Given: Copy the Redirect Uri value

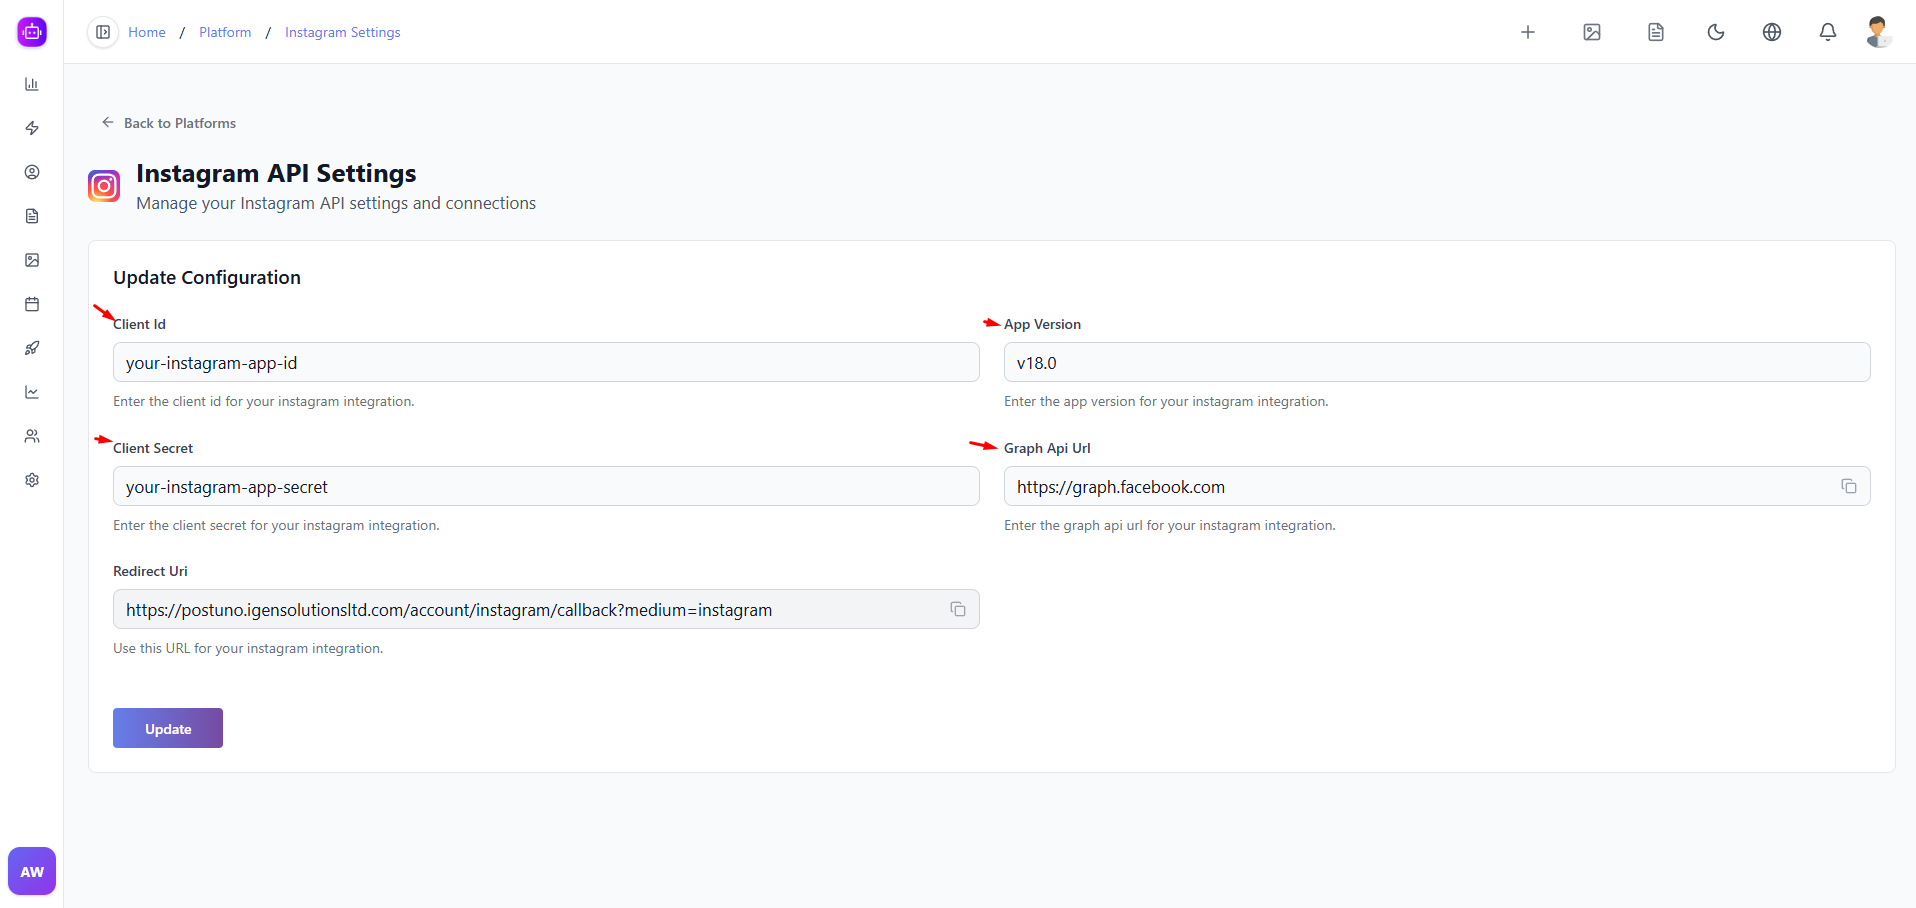Looking at the screenshot, I should pyautogui.click(x=957, y=609).
